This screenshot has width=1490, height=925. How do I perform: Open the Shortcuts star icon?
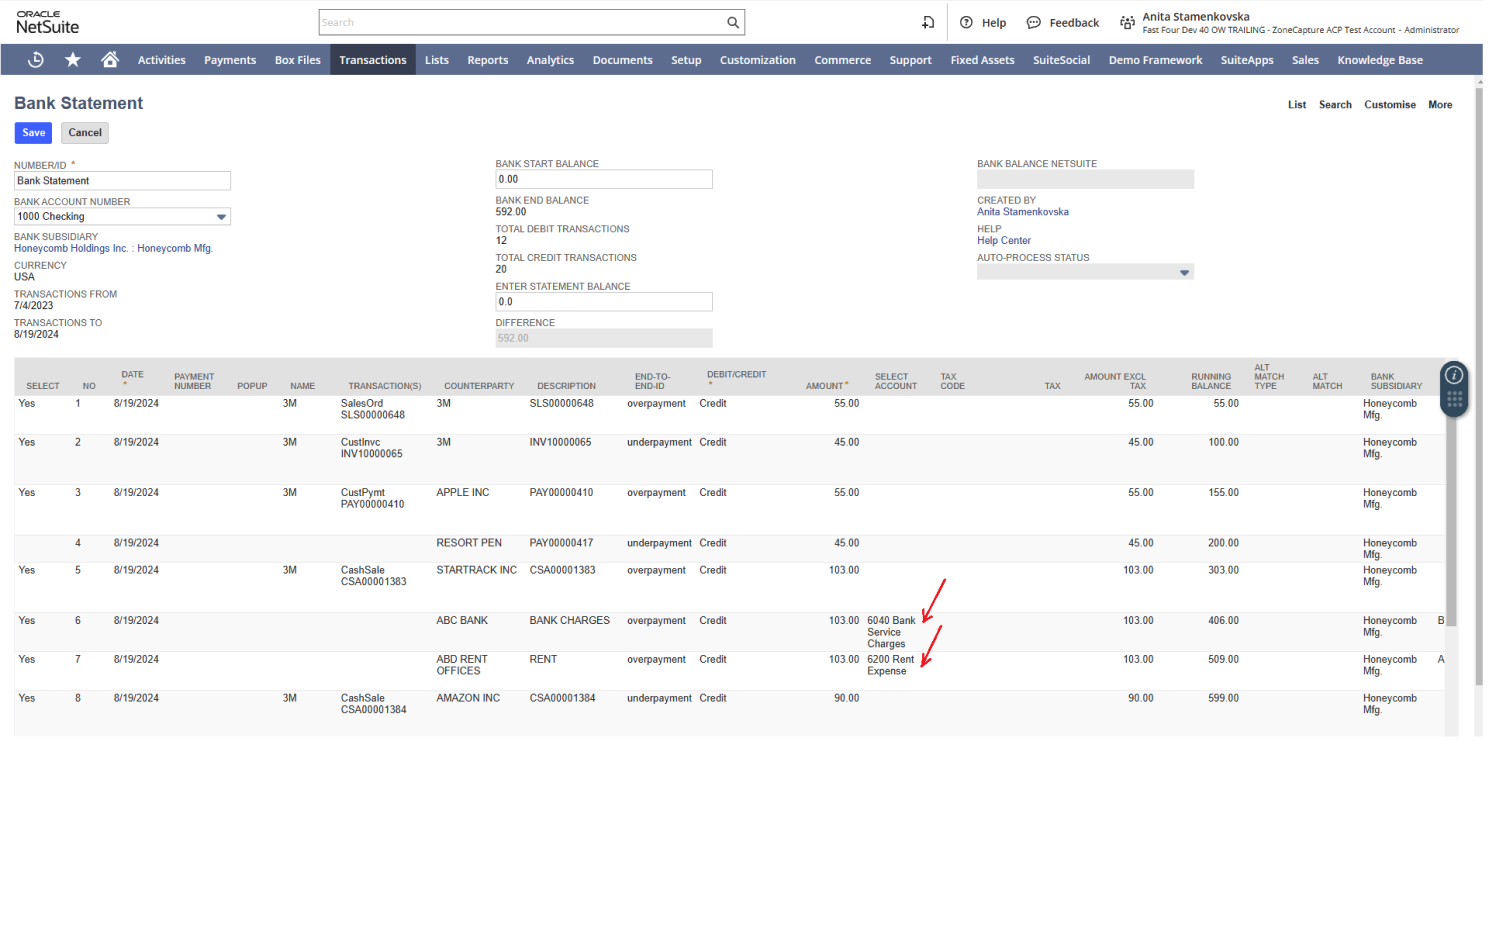point(73,60)
